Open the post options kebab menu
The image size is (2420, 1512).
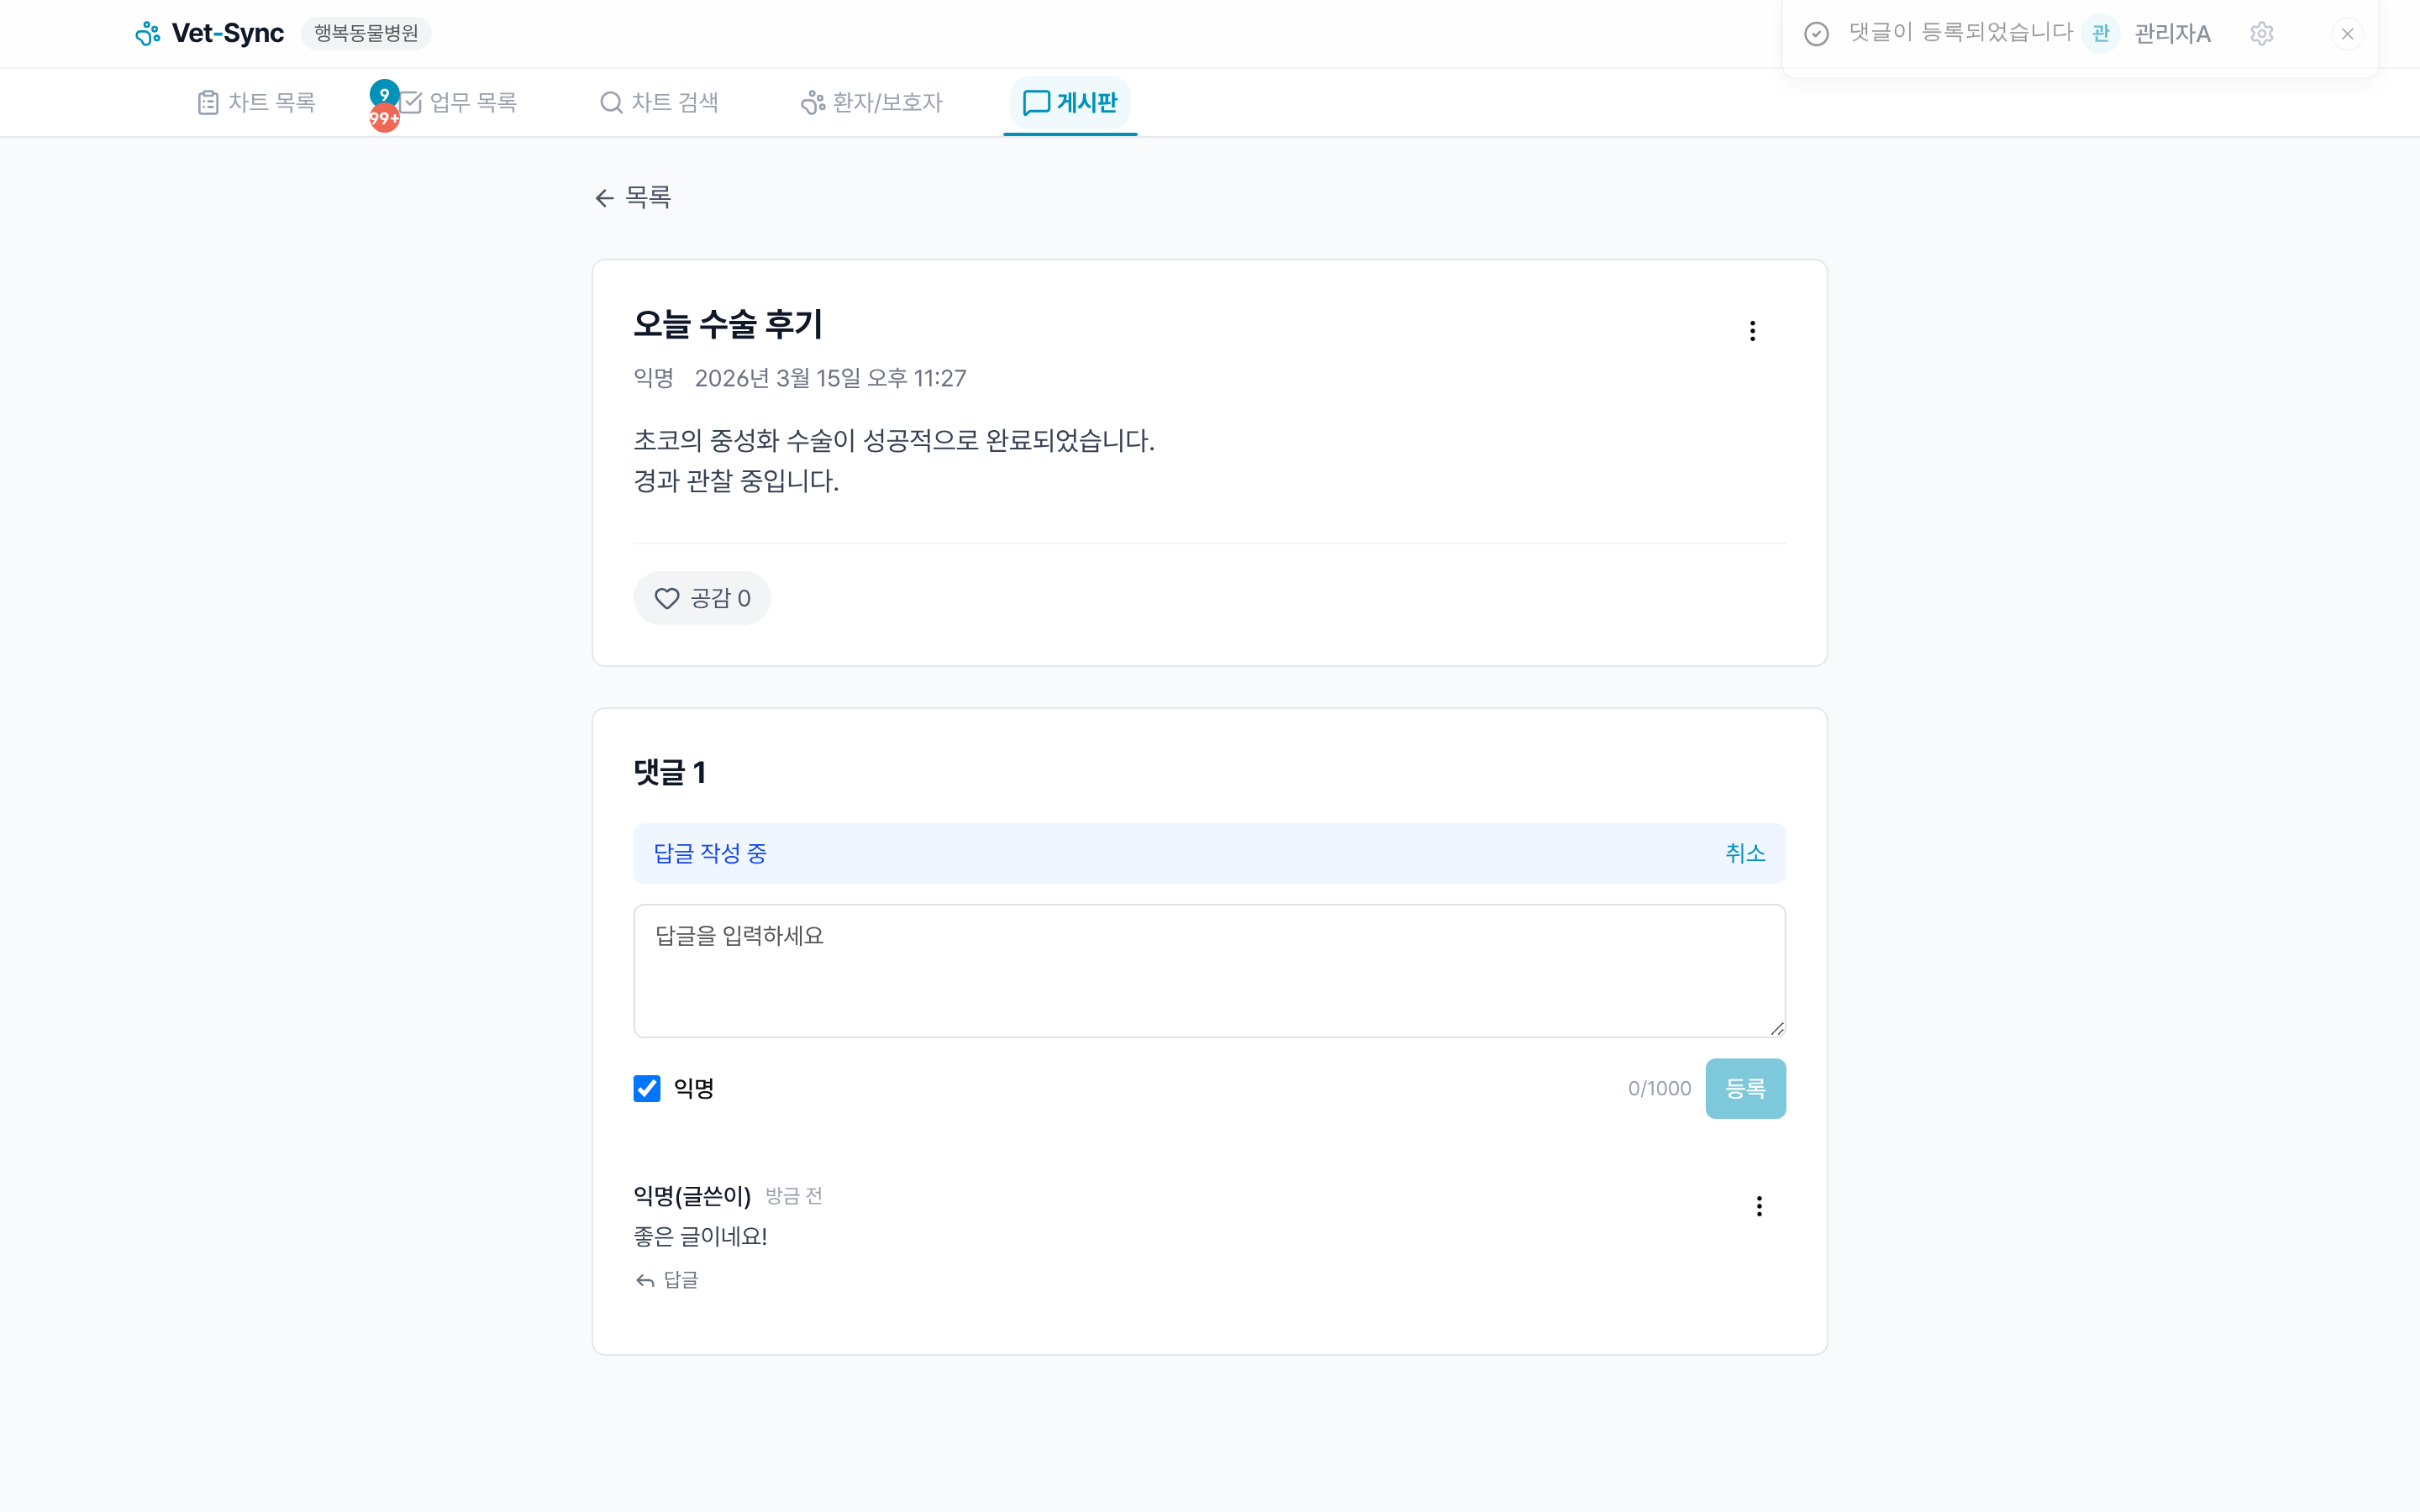tap(1752, 330)
